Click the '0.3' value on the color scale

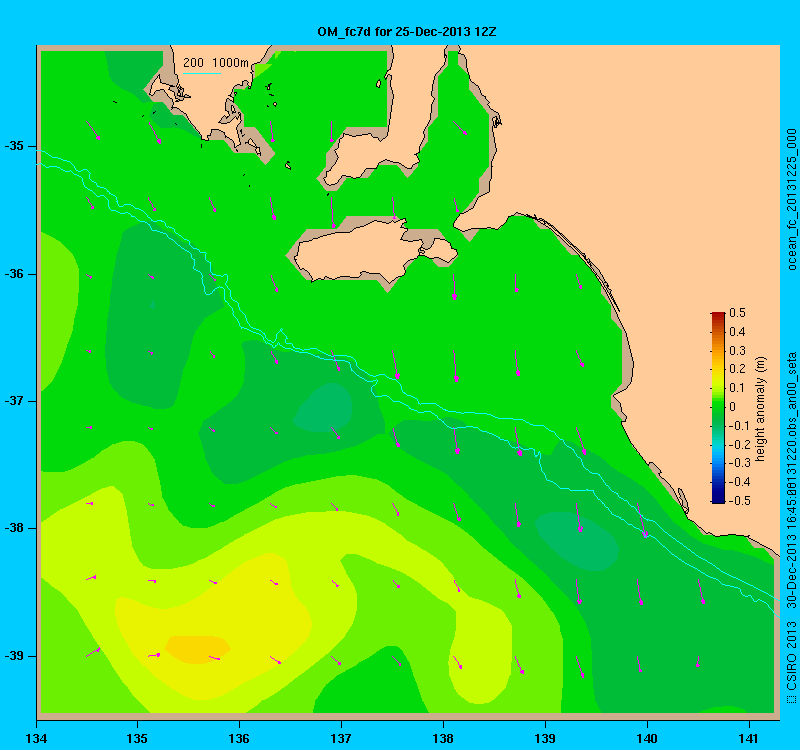pyautogui.click(x=737, y=351)
